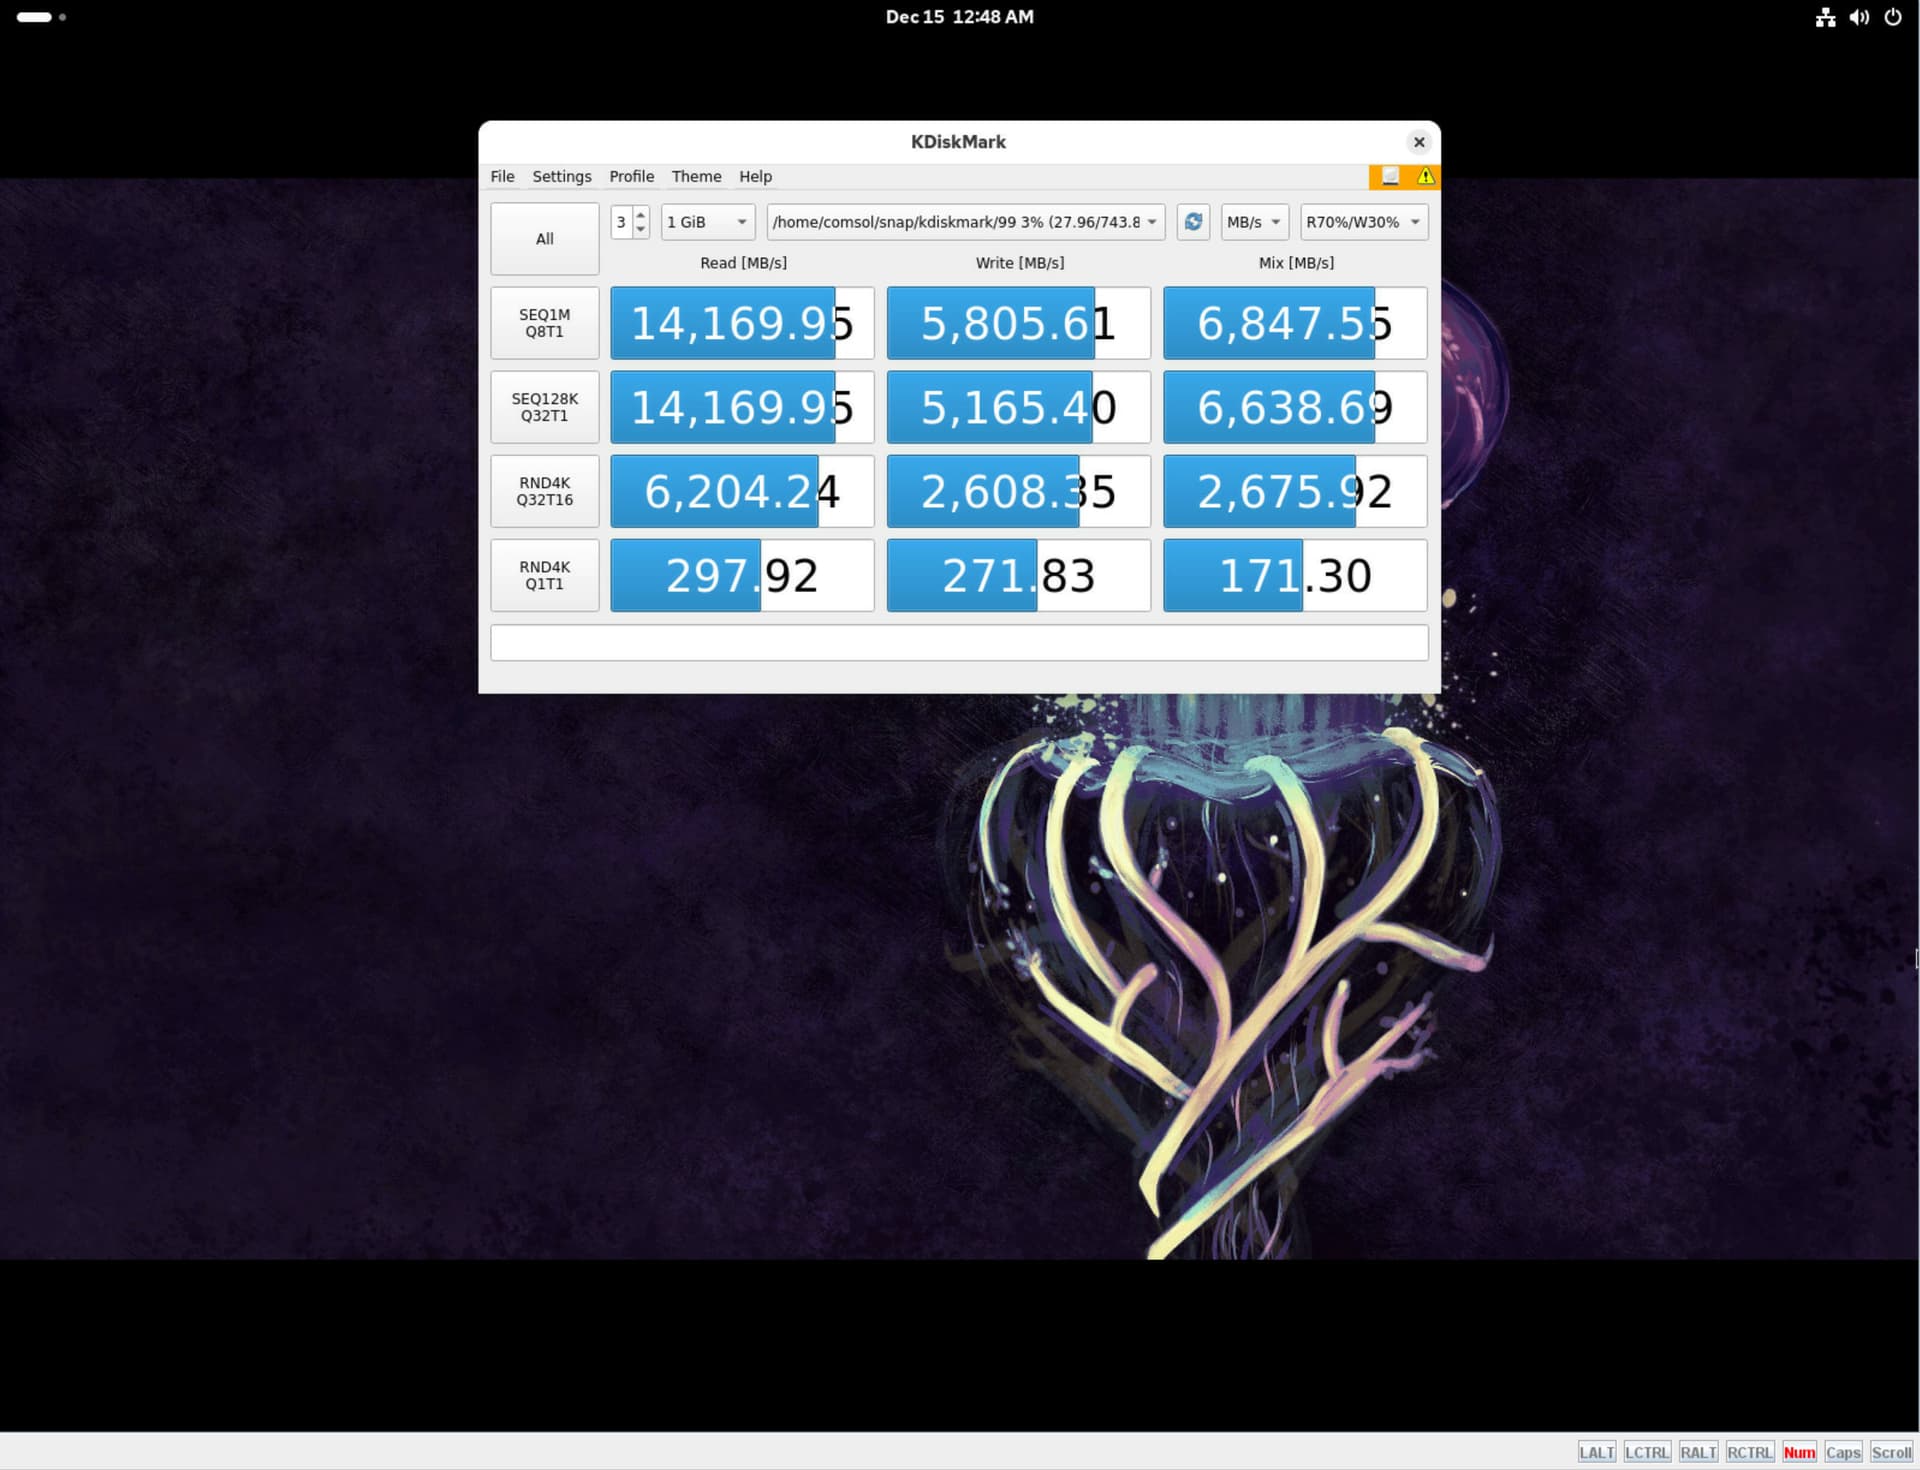Viewport: 1920px width, 1470px height.
Task: Click the RND4K Q1T1 write result 271.83
Action: (x=1019, y=575)
